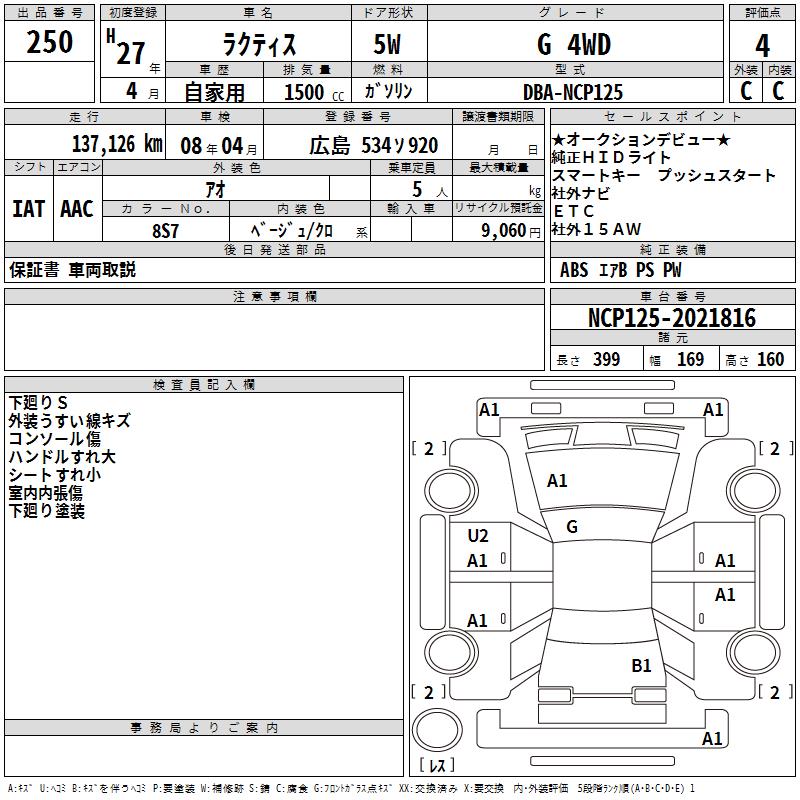Click the 検査員記入欄 section header
Screen dimensions: 800x800
click(204, 385)
